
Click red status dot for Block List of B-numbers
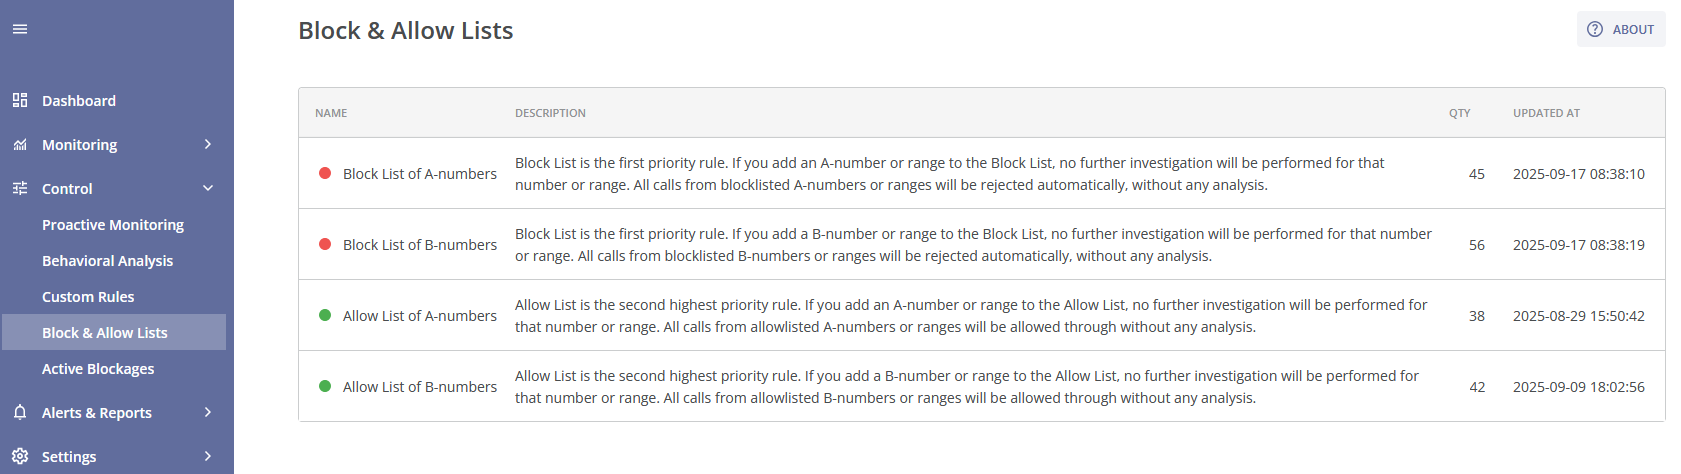click(x=325, y=244)
